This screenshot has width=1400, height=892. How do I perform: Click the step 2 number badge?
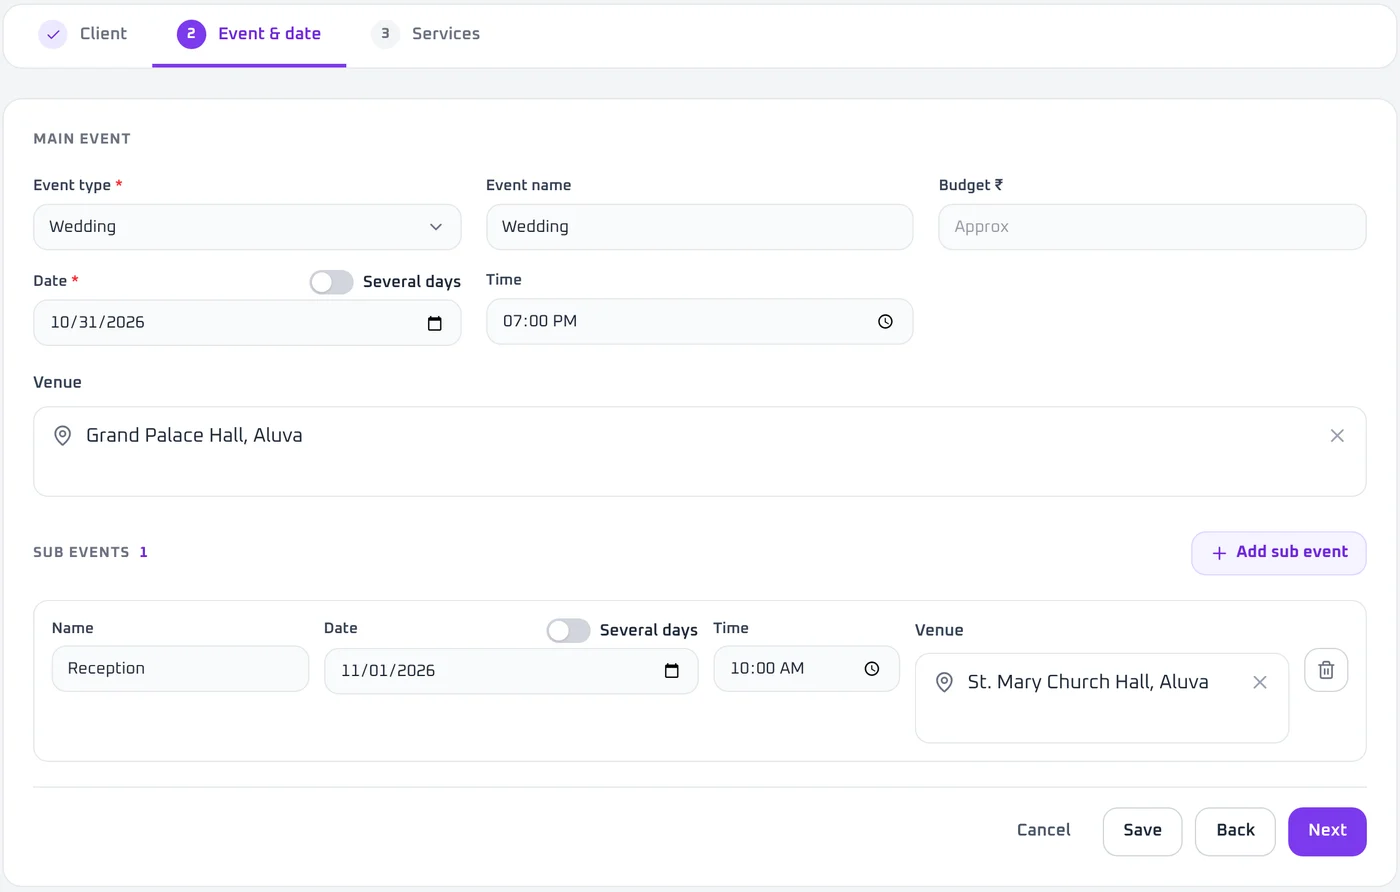tap(191, 34)
